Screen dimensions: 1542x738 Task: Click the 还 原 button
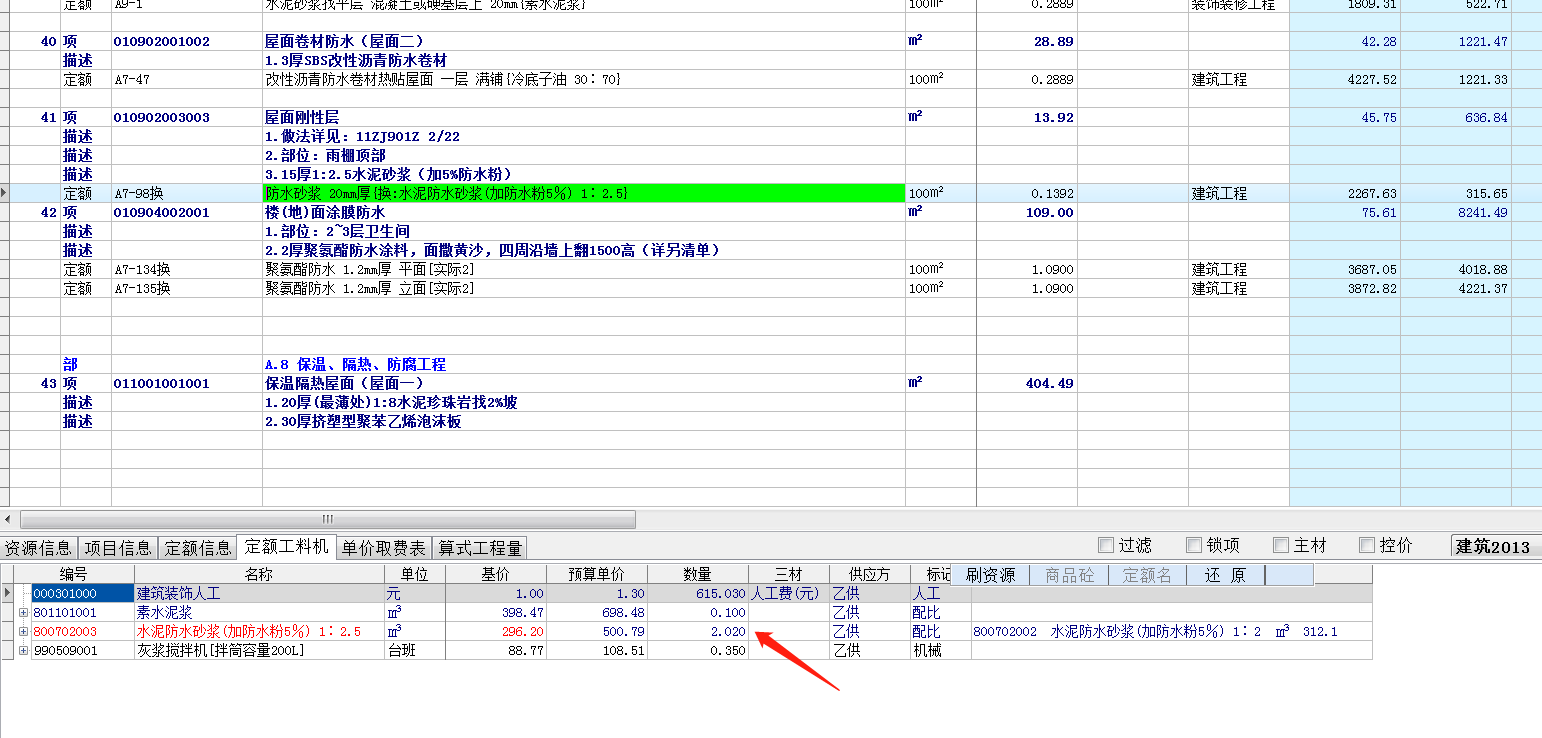pos(1225,575)
